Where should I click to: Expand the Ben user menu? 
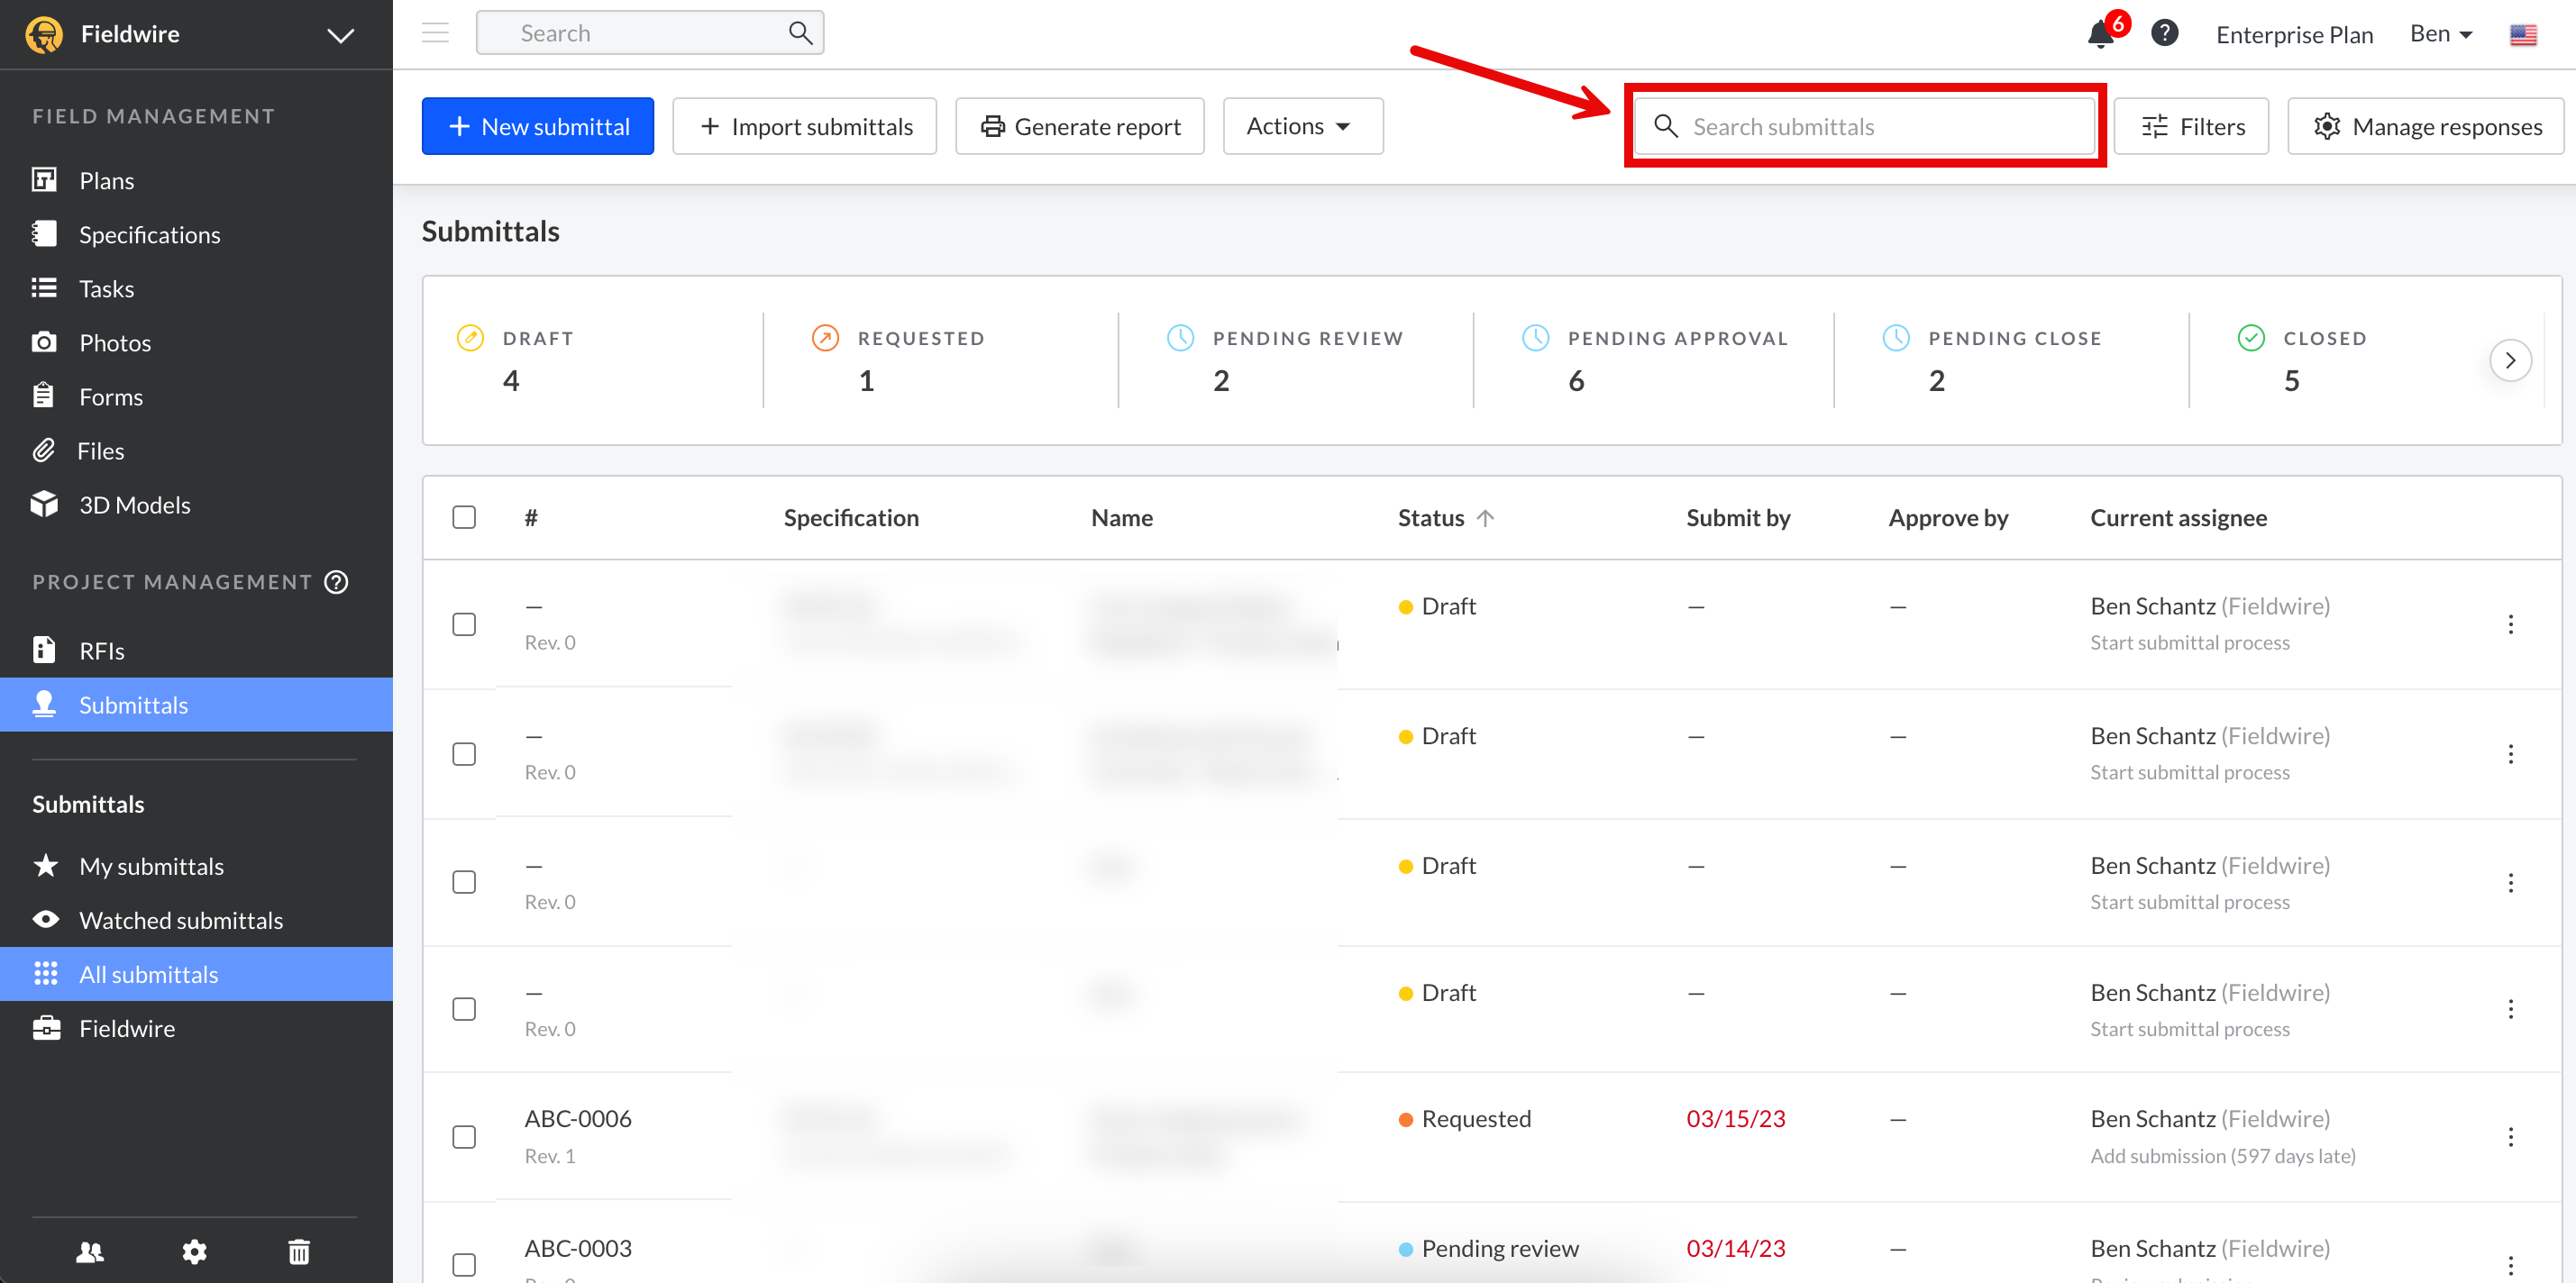click(x=2440, y=34)
